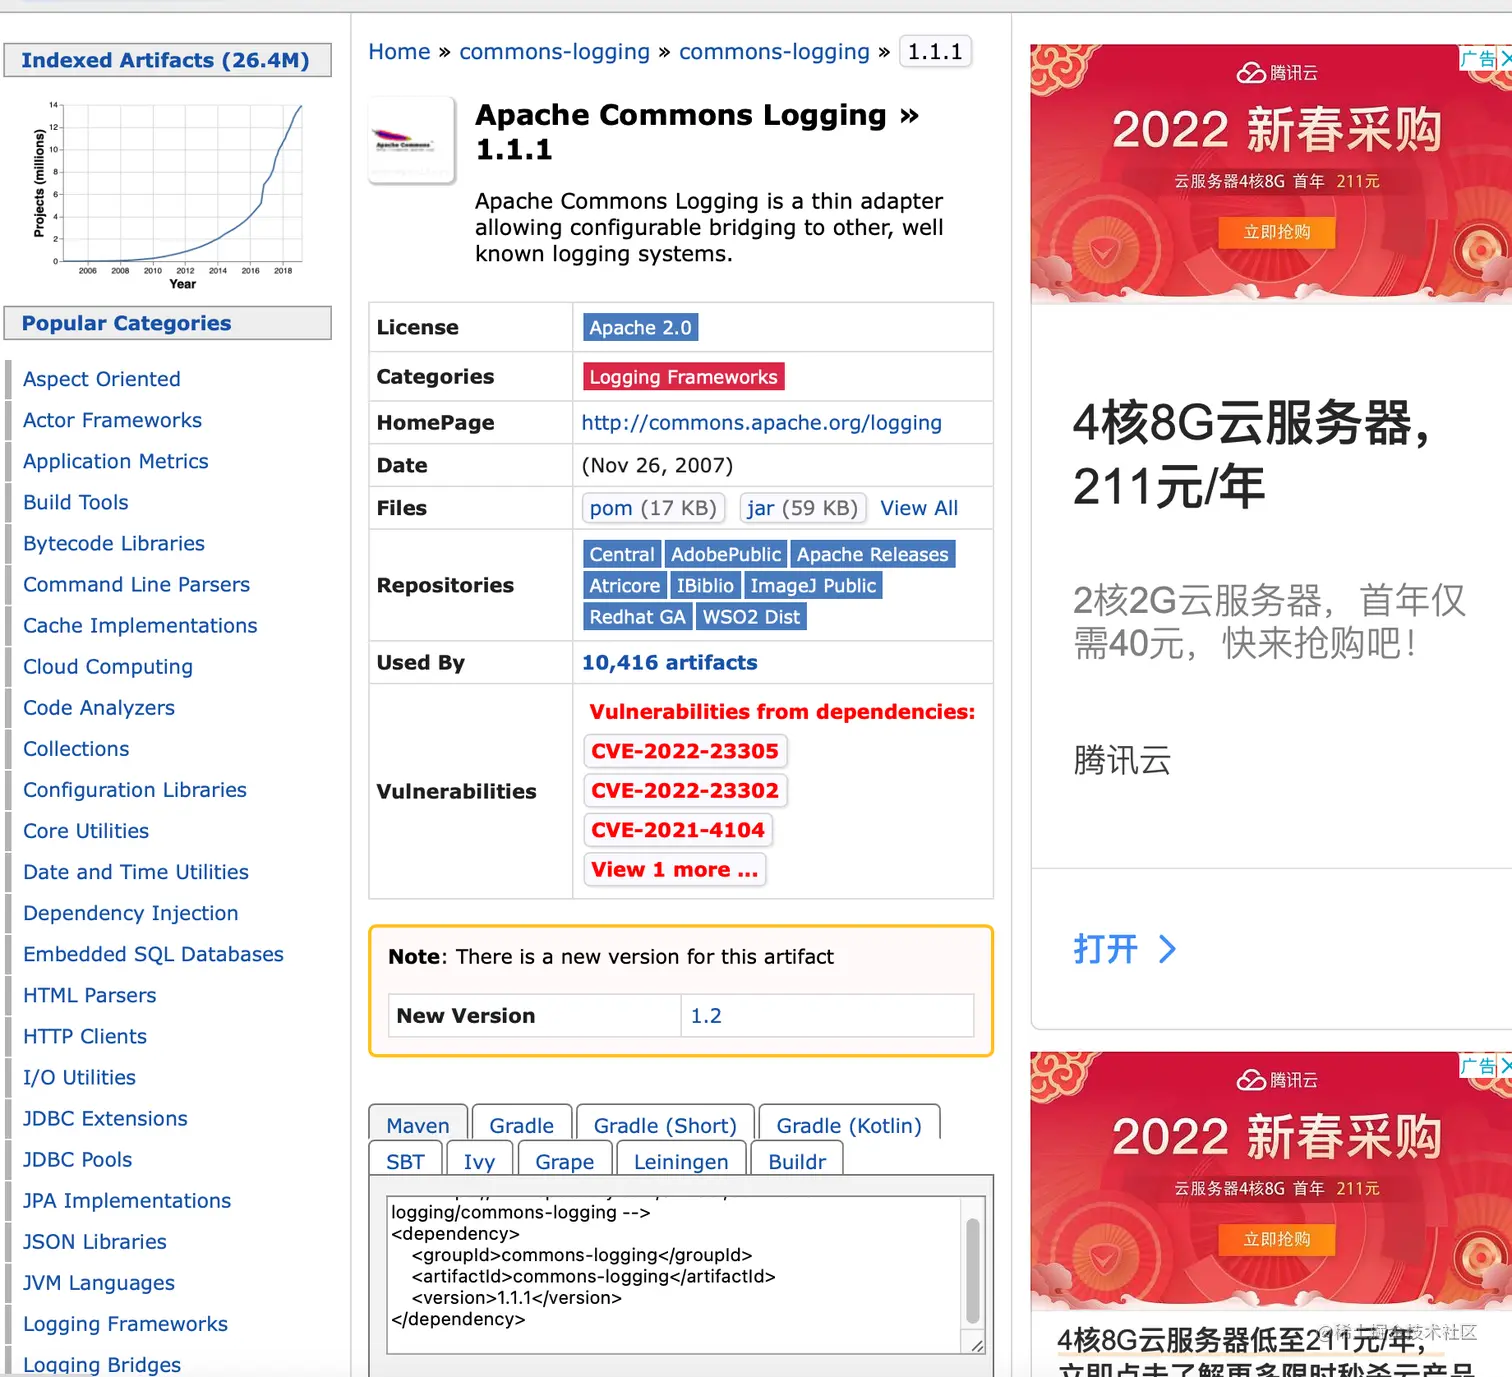The height and width of the screenshot is (1377, 1512).
Task: Download the pom (17 KB) file
Action: pos(652,508)
